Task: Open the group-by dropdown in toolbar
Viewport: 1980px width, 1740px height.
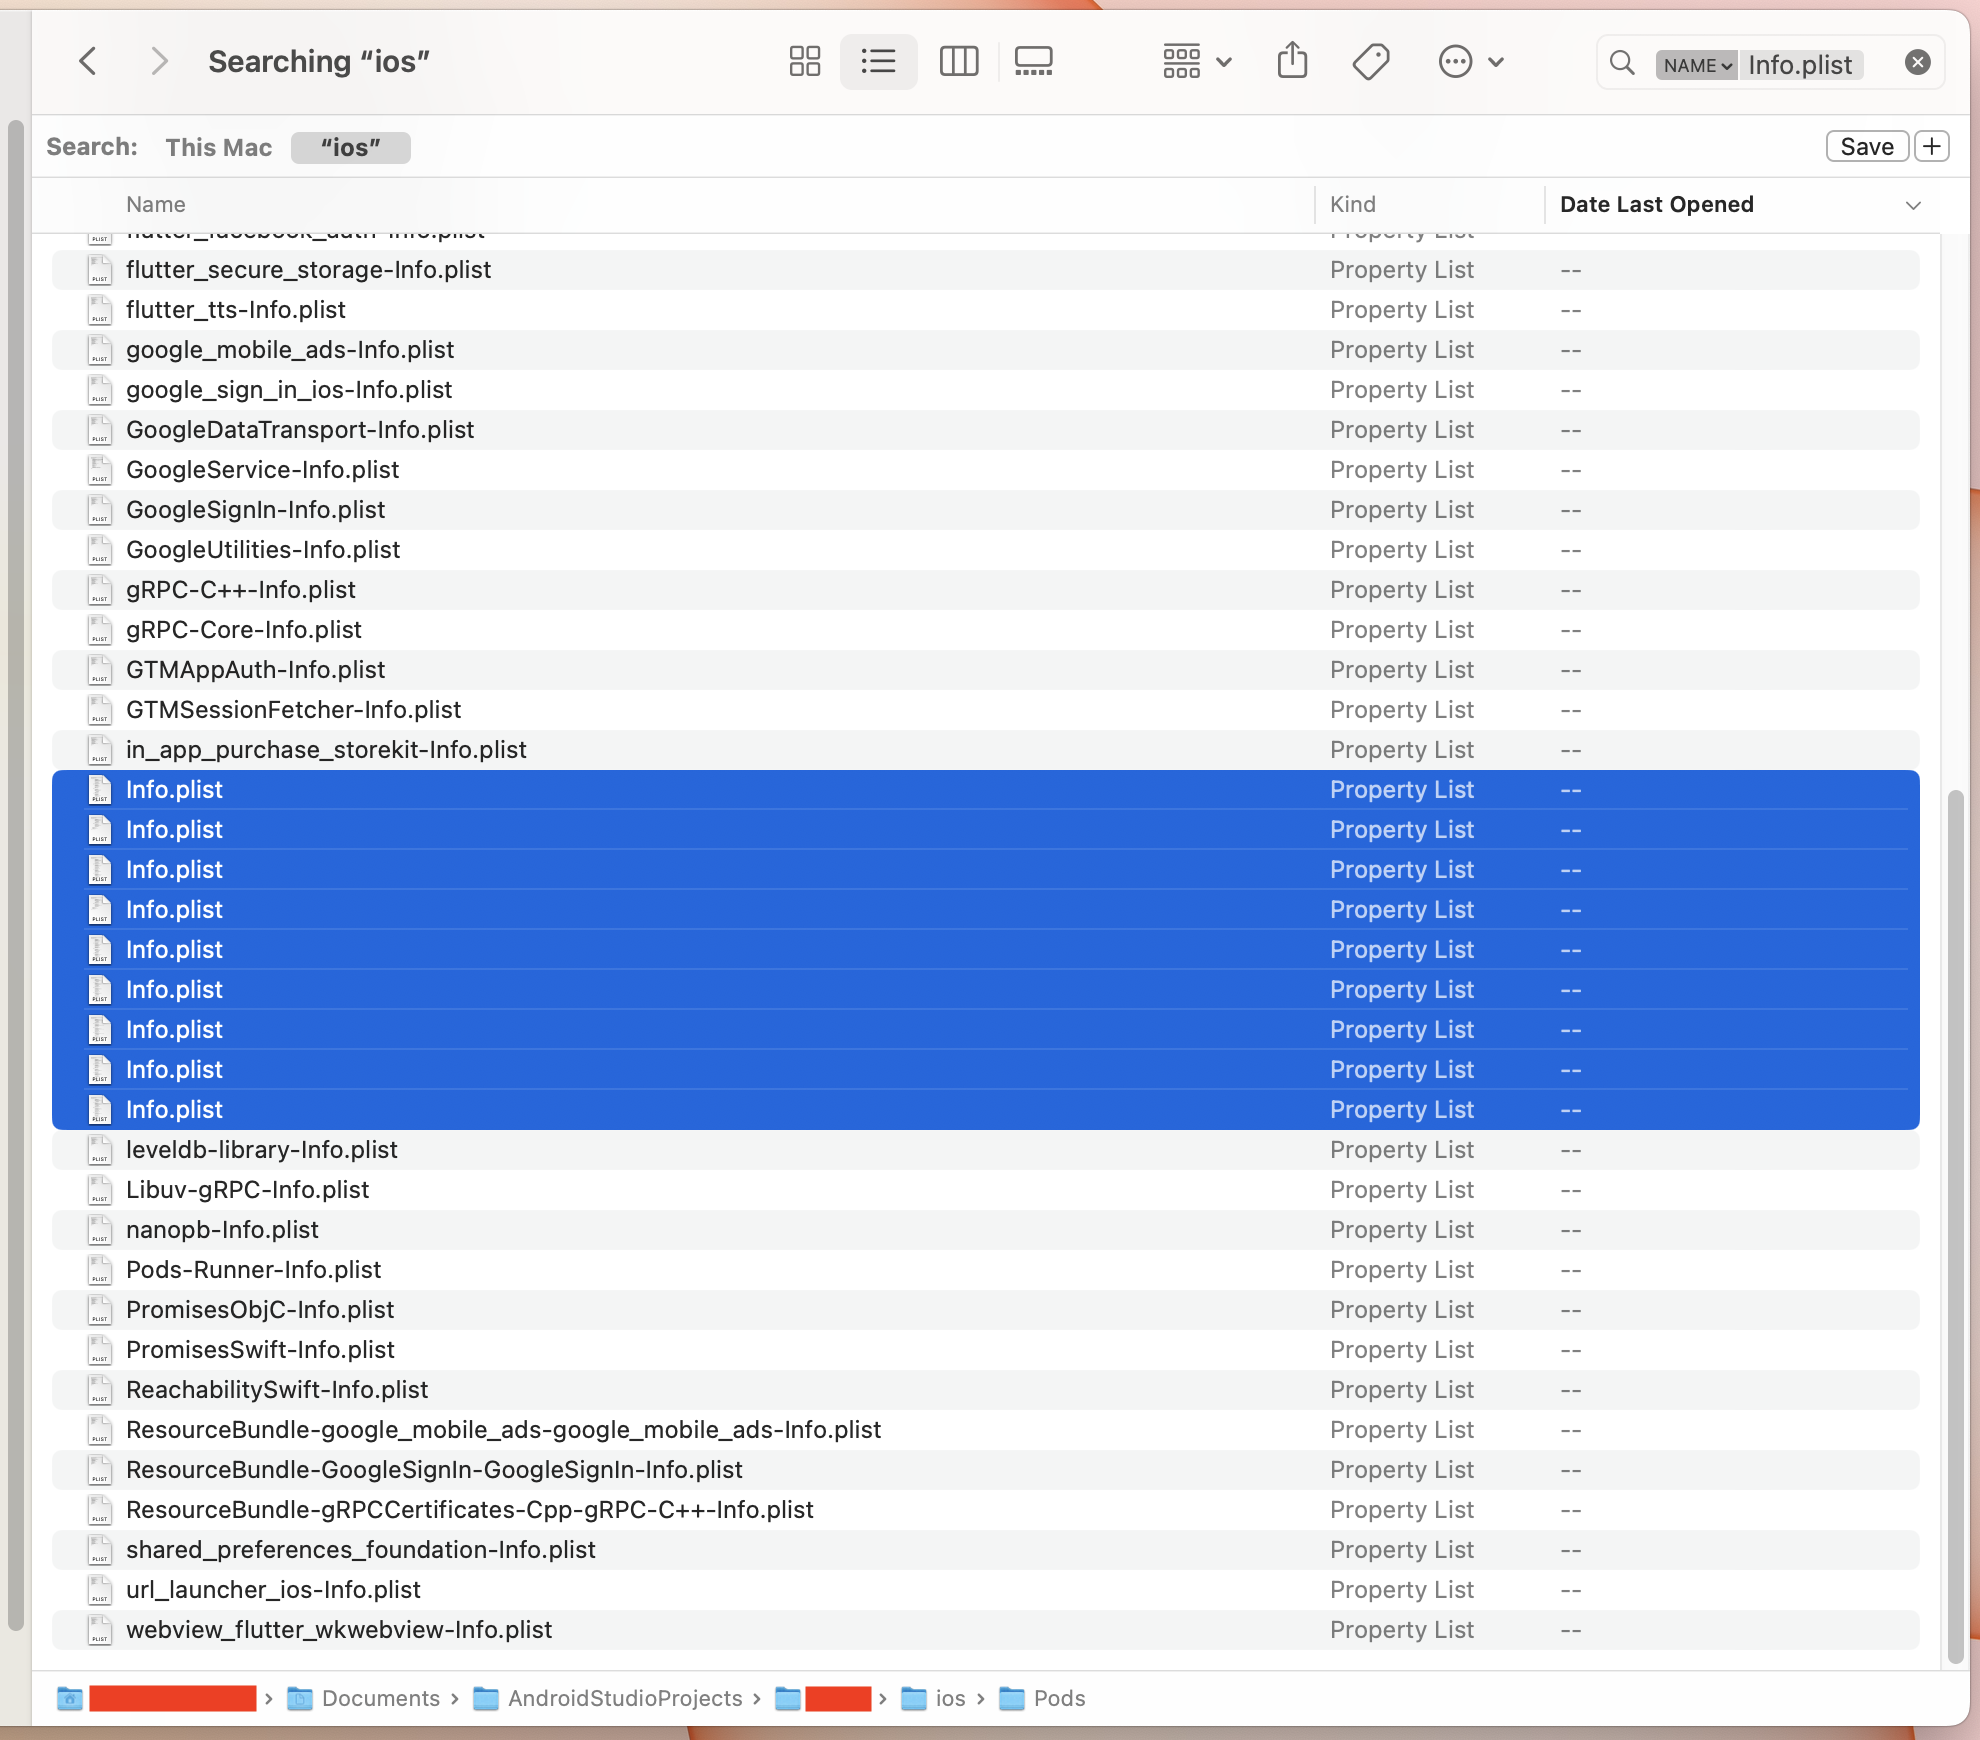Action: point(1196,62)
